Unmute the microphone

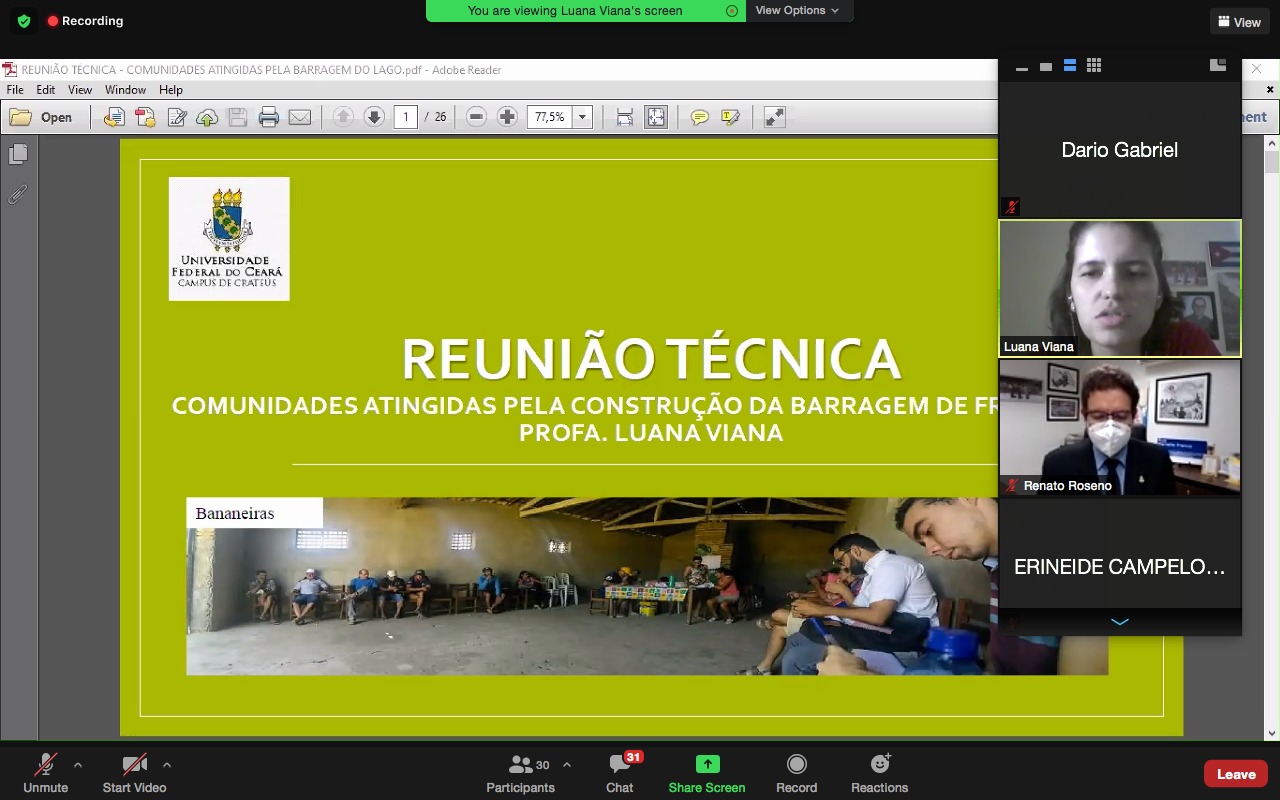(45, 773)
